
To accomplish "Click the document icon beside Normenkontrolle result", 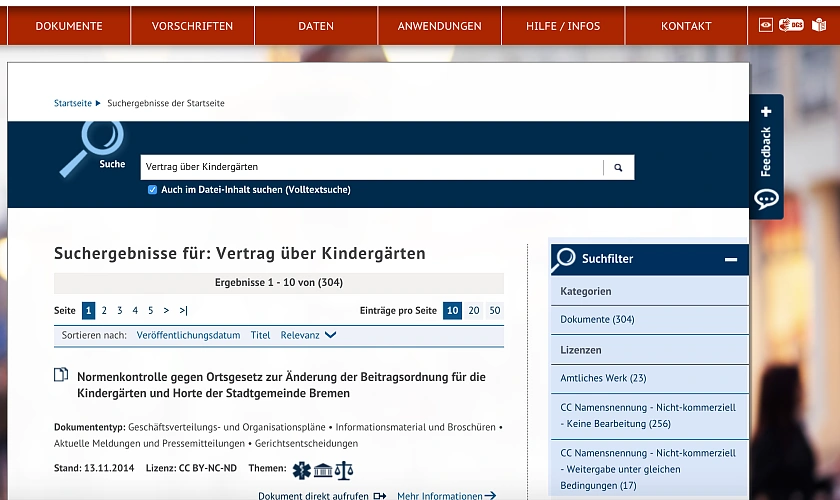I will click(x=61, y=375).
